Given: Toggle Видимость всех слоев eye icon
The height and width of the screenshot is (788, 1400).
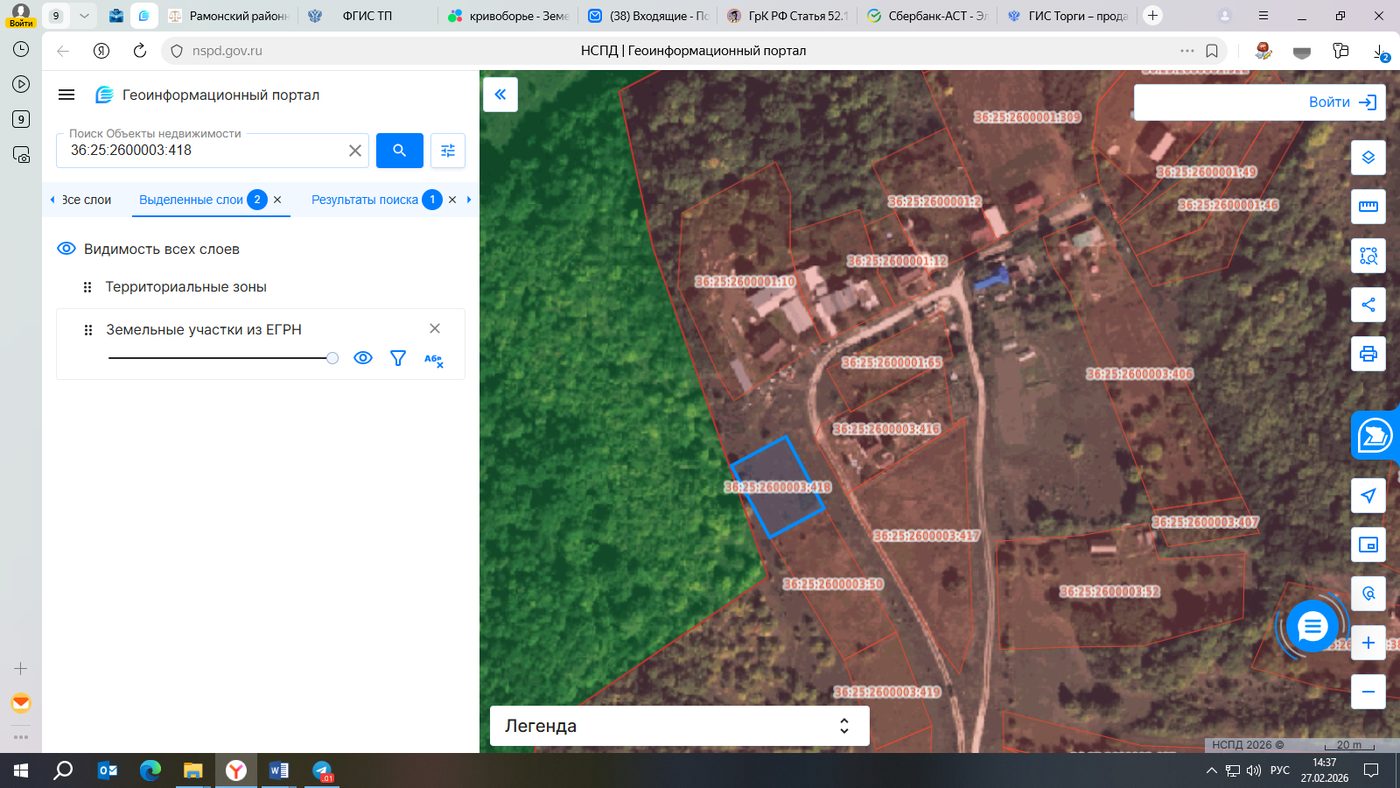Looking at the screenshot, I should click(67, 249).
